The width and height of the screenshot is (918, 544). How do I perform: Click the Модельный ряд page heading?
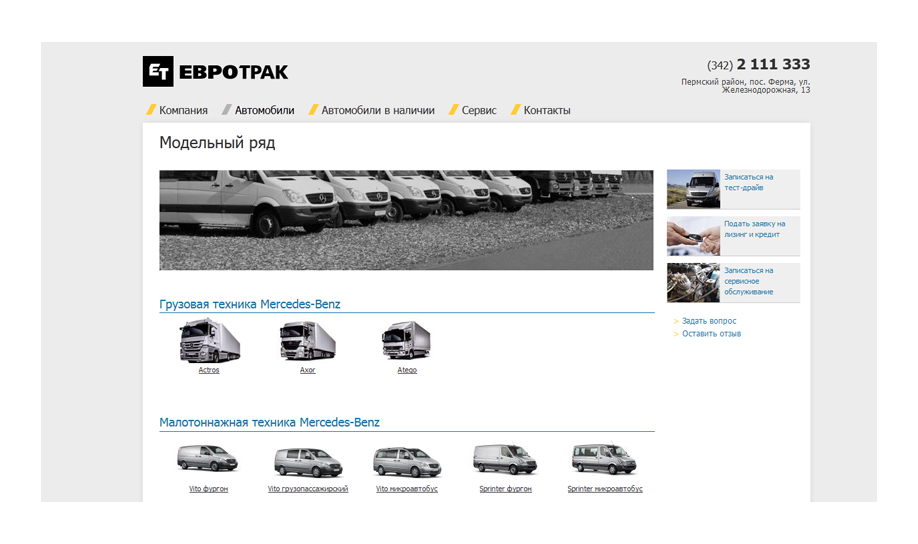point(217,143)
